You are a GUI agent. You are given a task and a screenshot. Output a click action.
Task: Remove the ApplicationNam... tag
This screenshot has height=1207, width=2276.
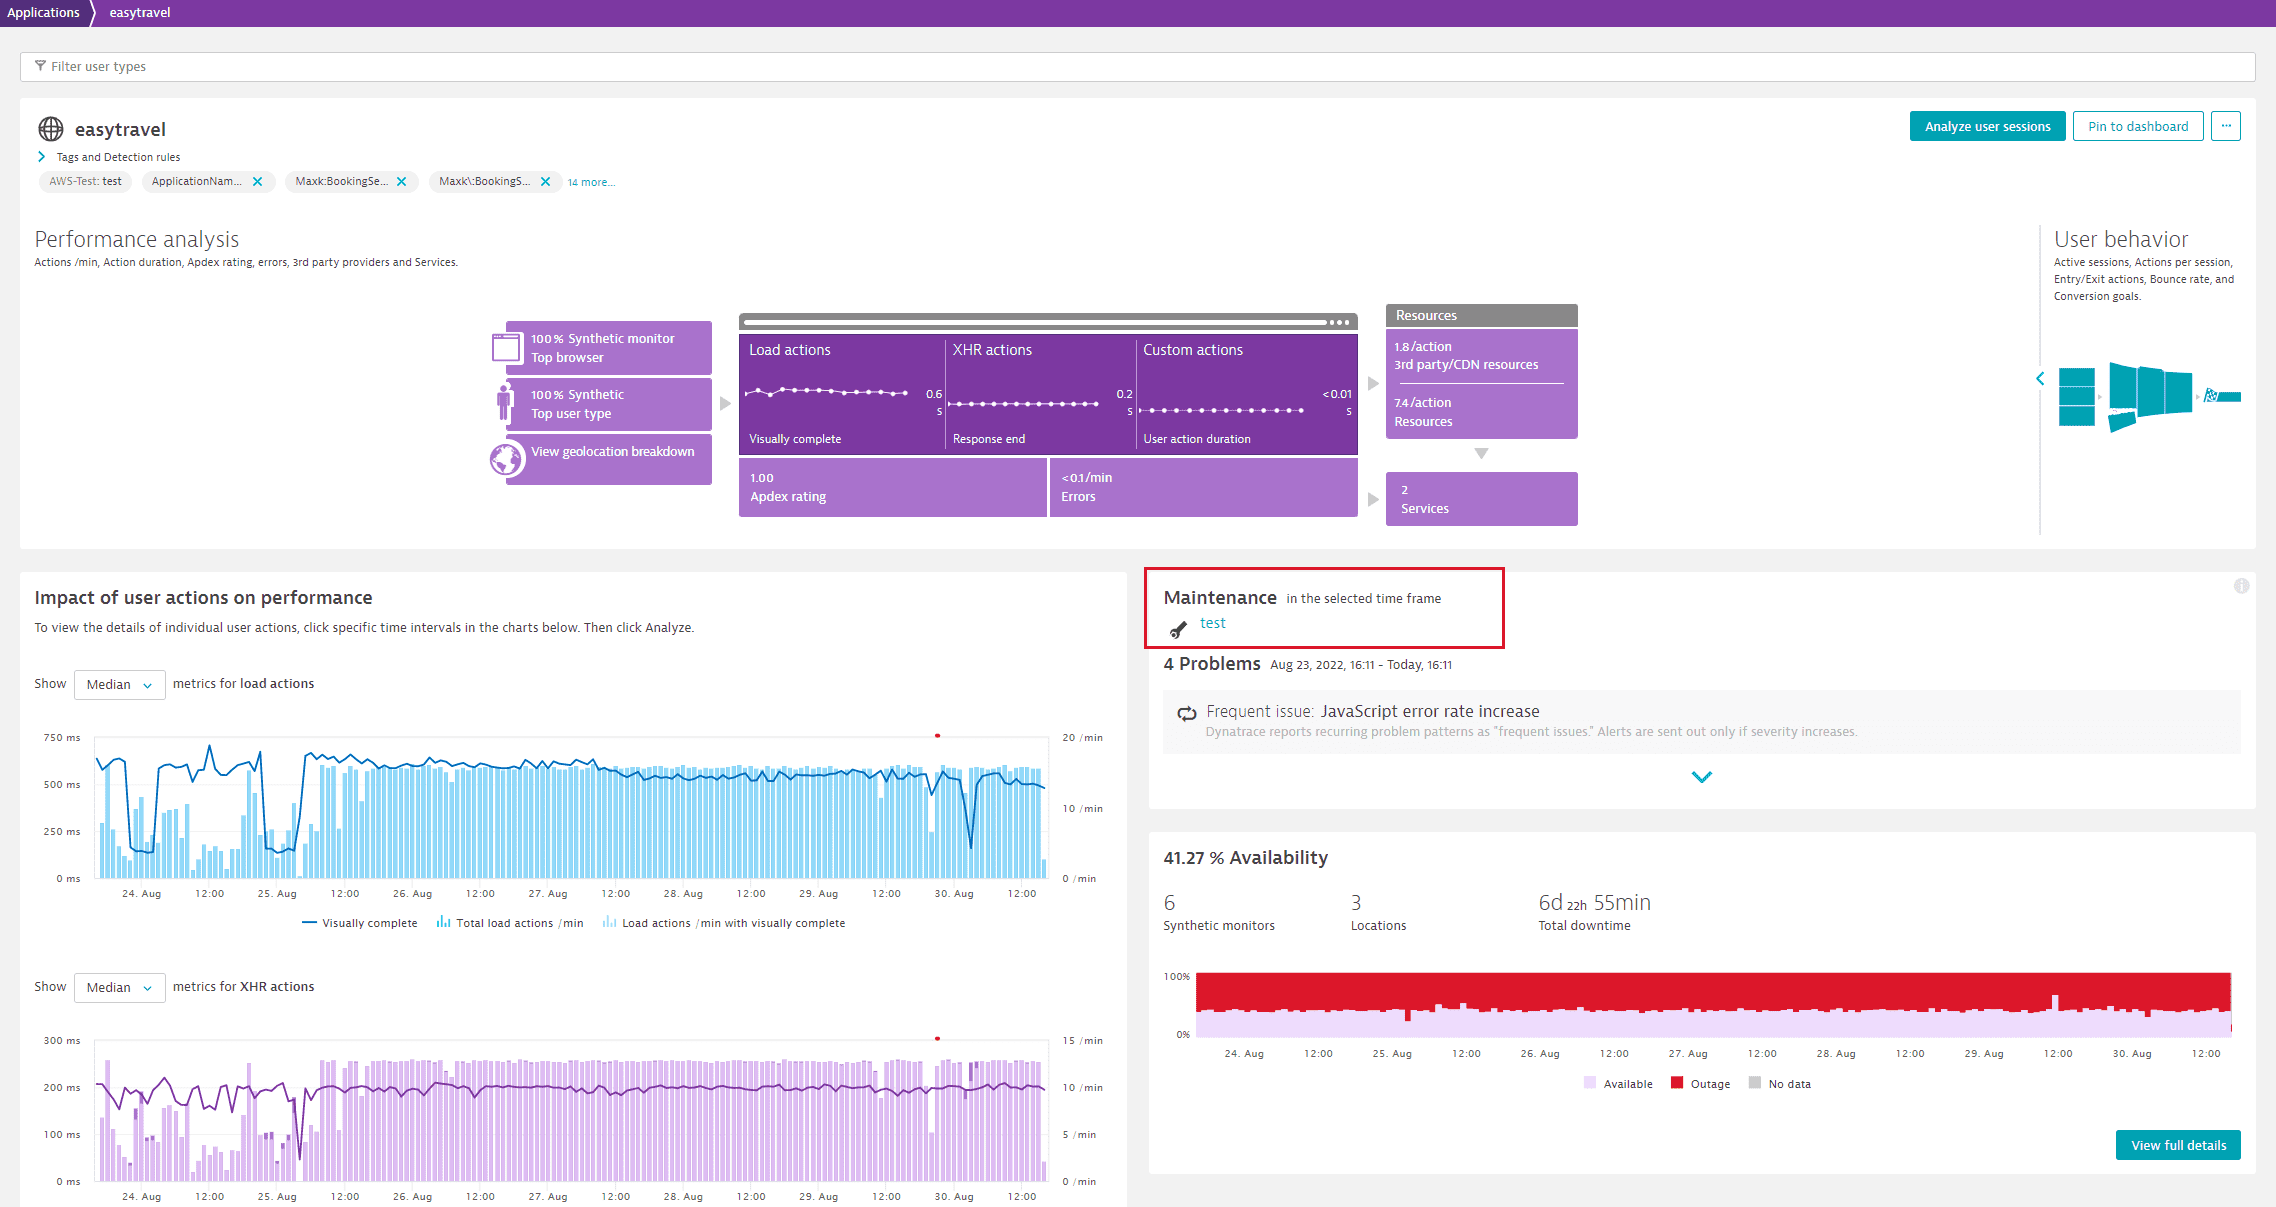pos(257,181)
